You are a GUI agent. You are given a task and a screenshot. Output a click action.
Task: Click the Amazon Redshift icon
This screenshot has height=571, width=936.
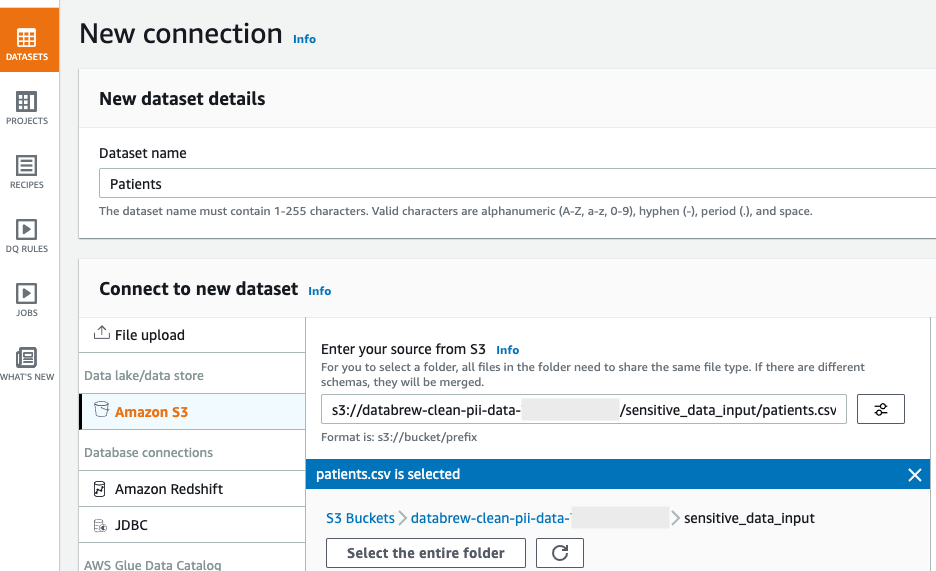pyautogui.click(x=100, y=489)
